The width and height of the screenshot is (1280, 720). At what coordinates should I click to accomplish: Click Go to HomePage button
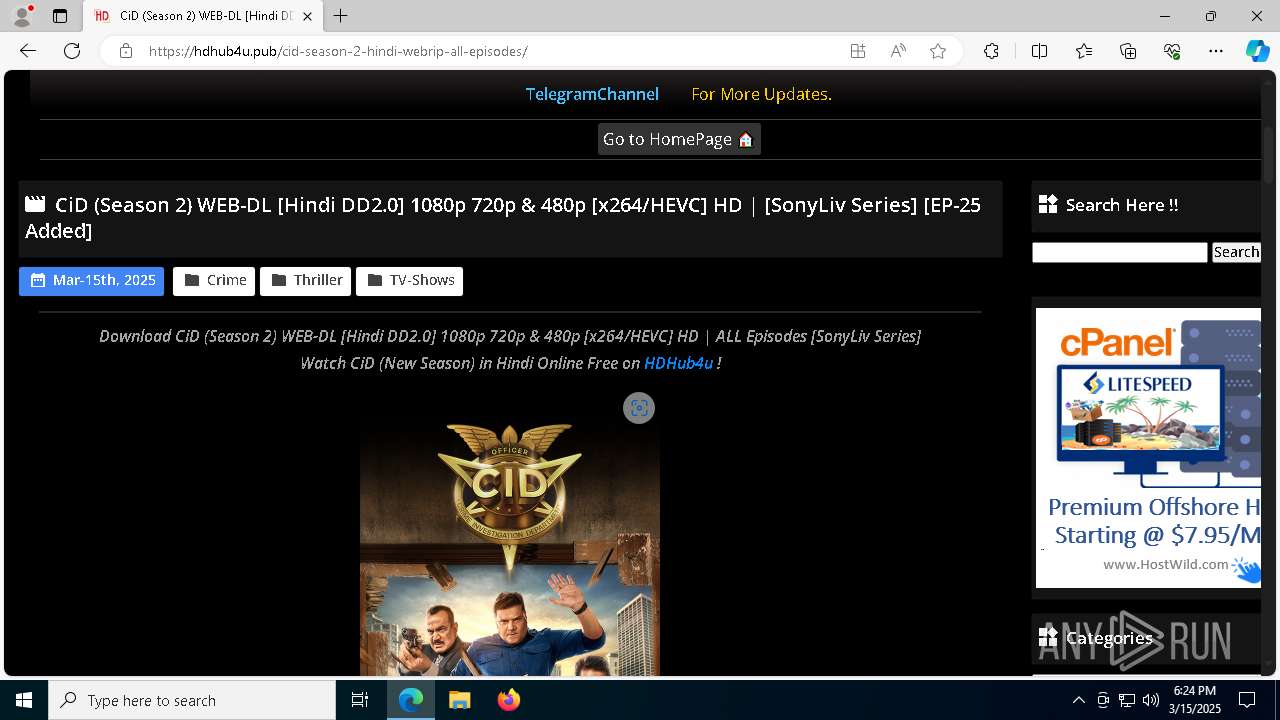(x=679, y=139)
